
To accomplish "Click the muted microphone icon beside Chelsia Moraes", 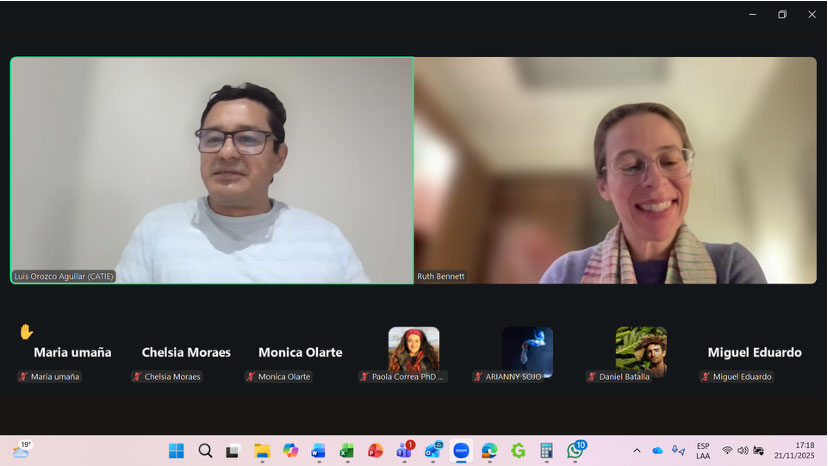I will click(137, 377).
